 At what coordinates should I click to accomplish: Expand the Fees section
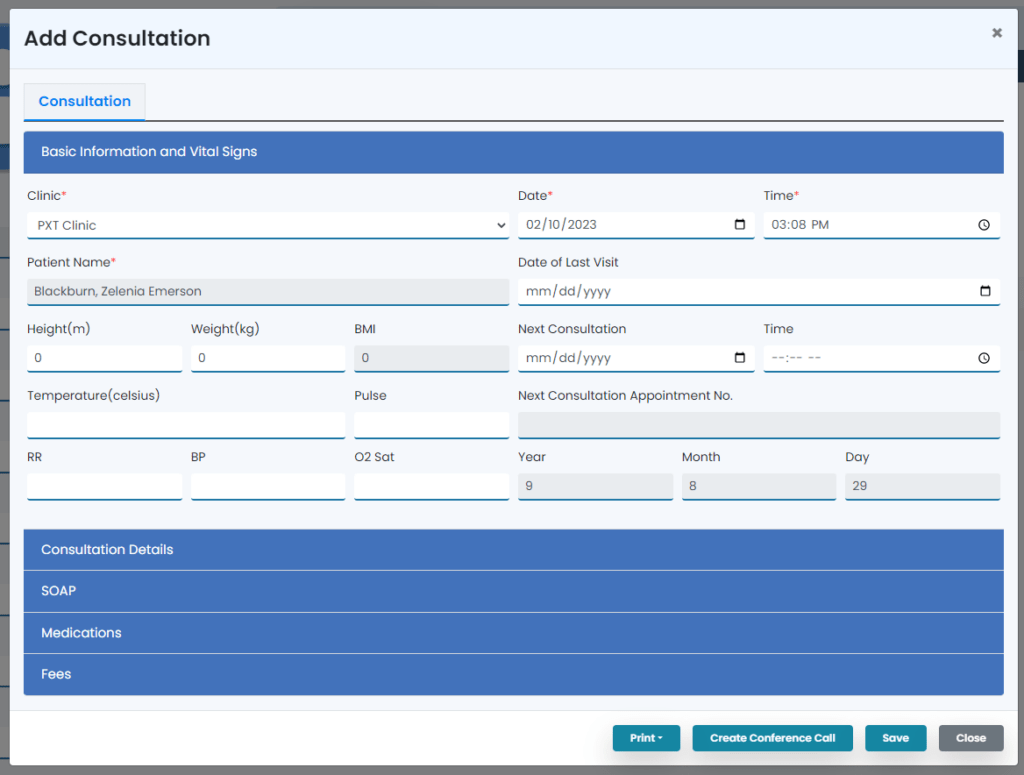point(512,673)
